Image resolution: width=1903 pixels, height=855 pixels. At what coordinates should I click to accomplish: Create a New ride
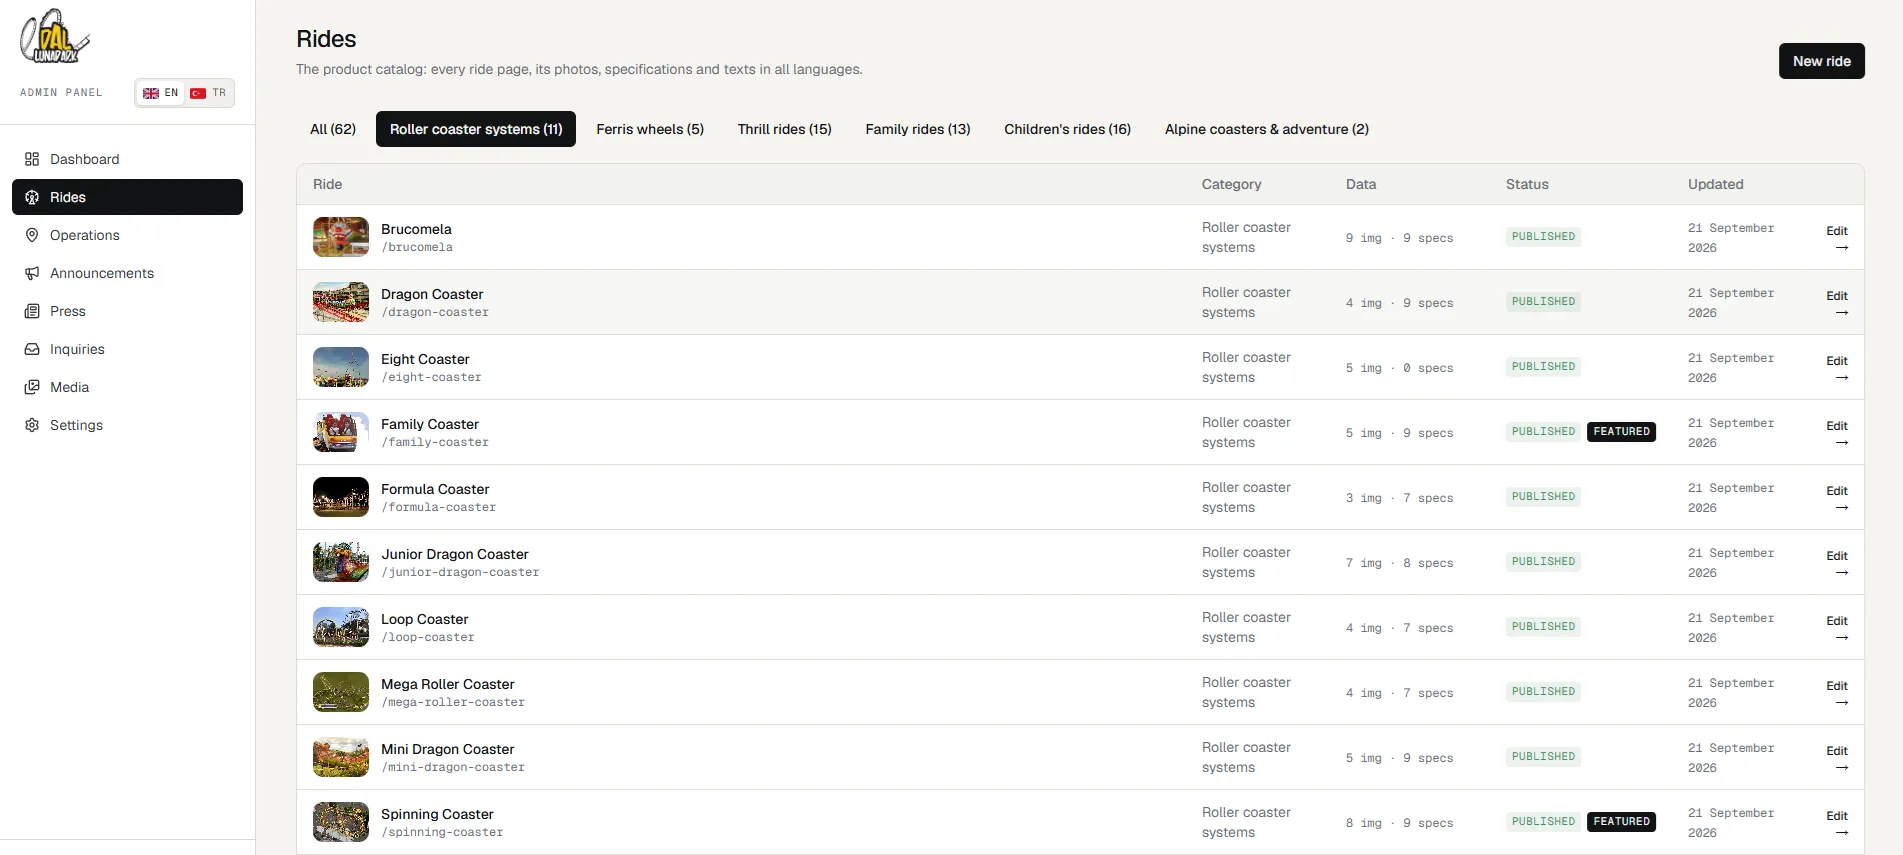point(1821,61)
